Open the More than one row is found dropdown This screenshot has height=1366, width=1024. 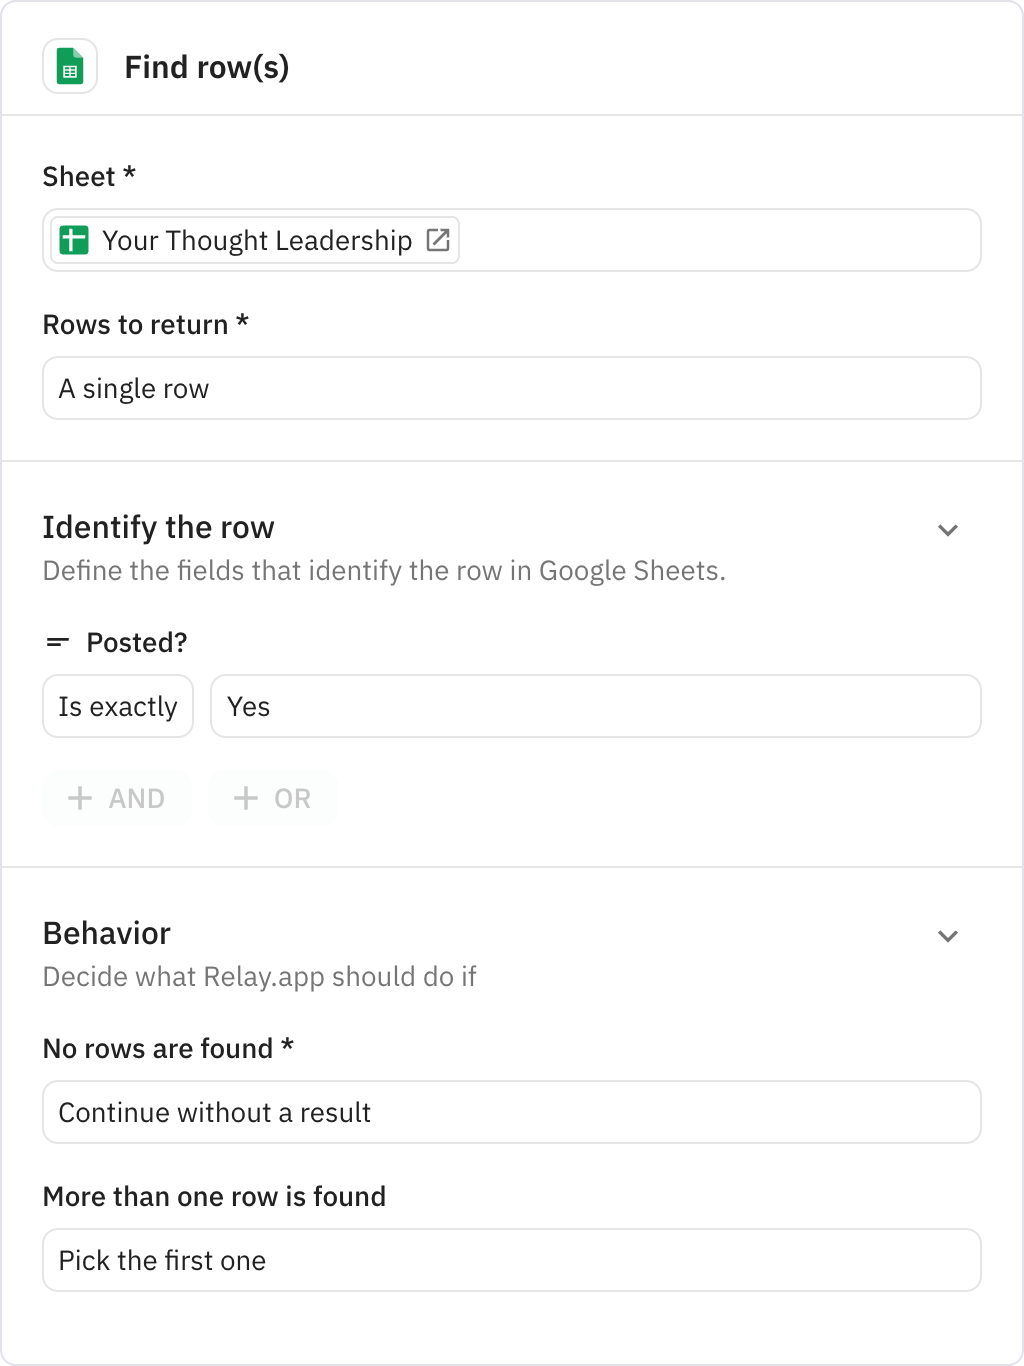511,1260
